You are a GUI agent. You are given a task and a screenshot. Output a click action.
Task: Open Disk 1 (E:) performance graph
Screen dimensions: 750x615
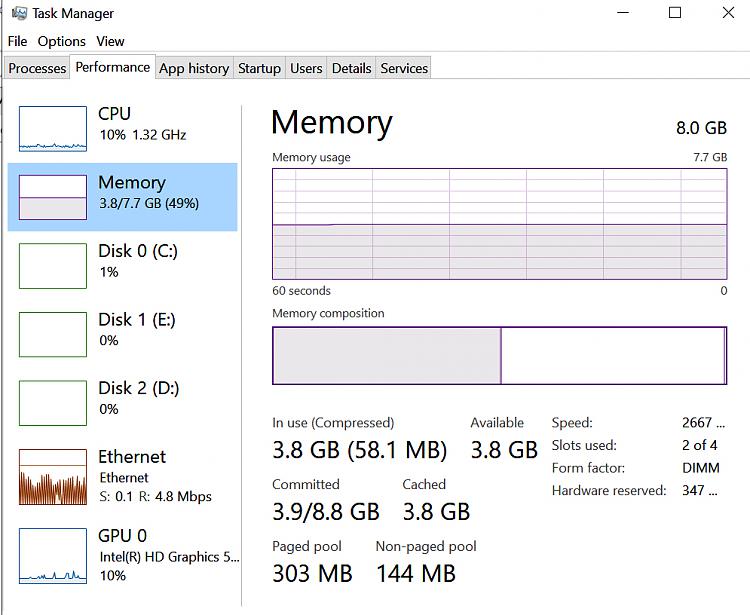pos(53,334)
